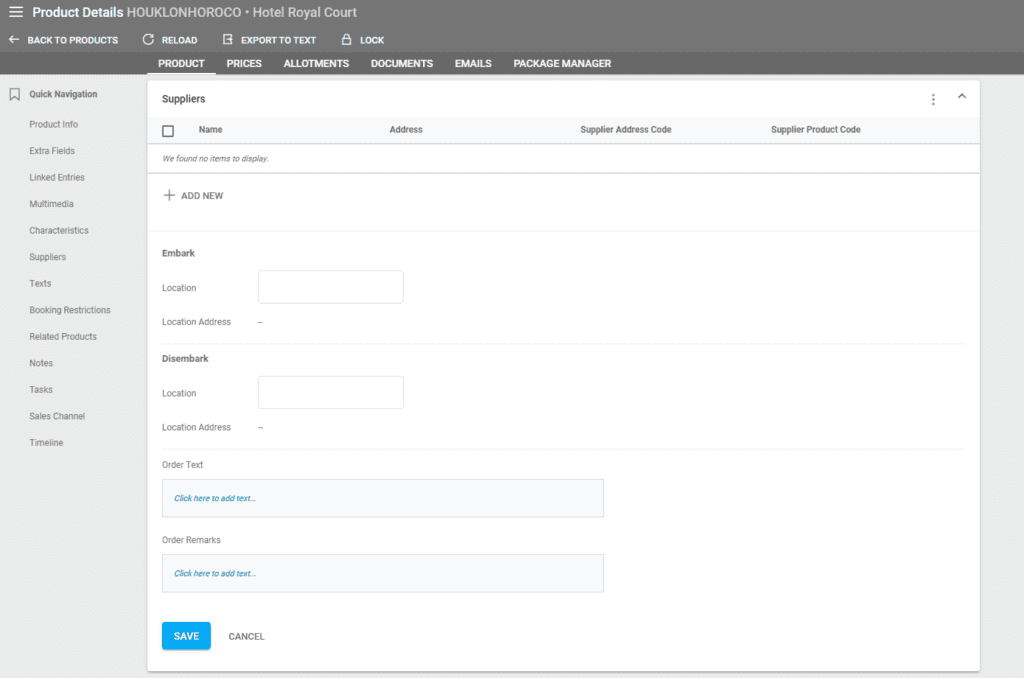Click the Reload icon
1024x678 pixels.
click(148, 40)
